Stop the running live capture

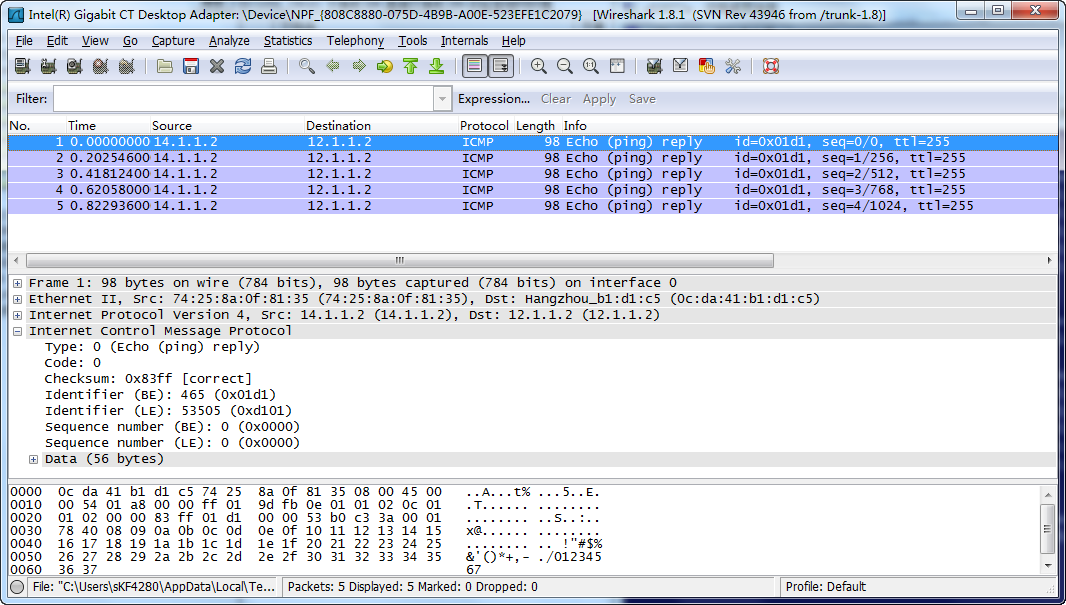101,66
